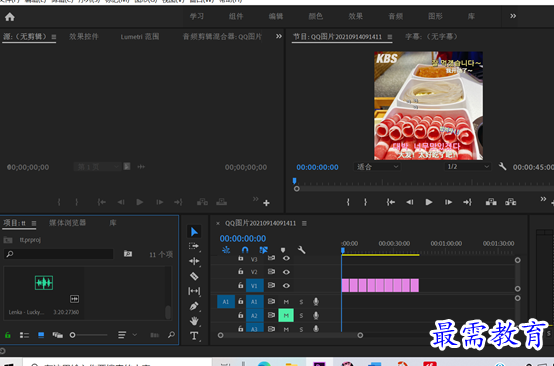The image size is (554, 366).
Task: Open the Project panel menu next to 项目: tt
Action: (34, 223)
